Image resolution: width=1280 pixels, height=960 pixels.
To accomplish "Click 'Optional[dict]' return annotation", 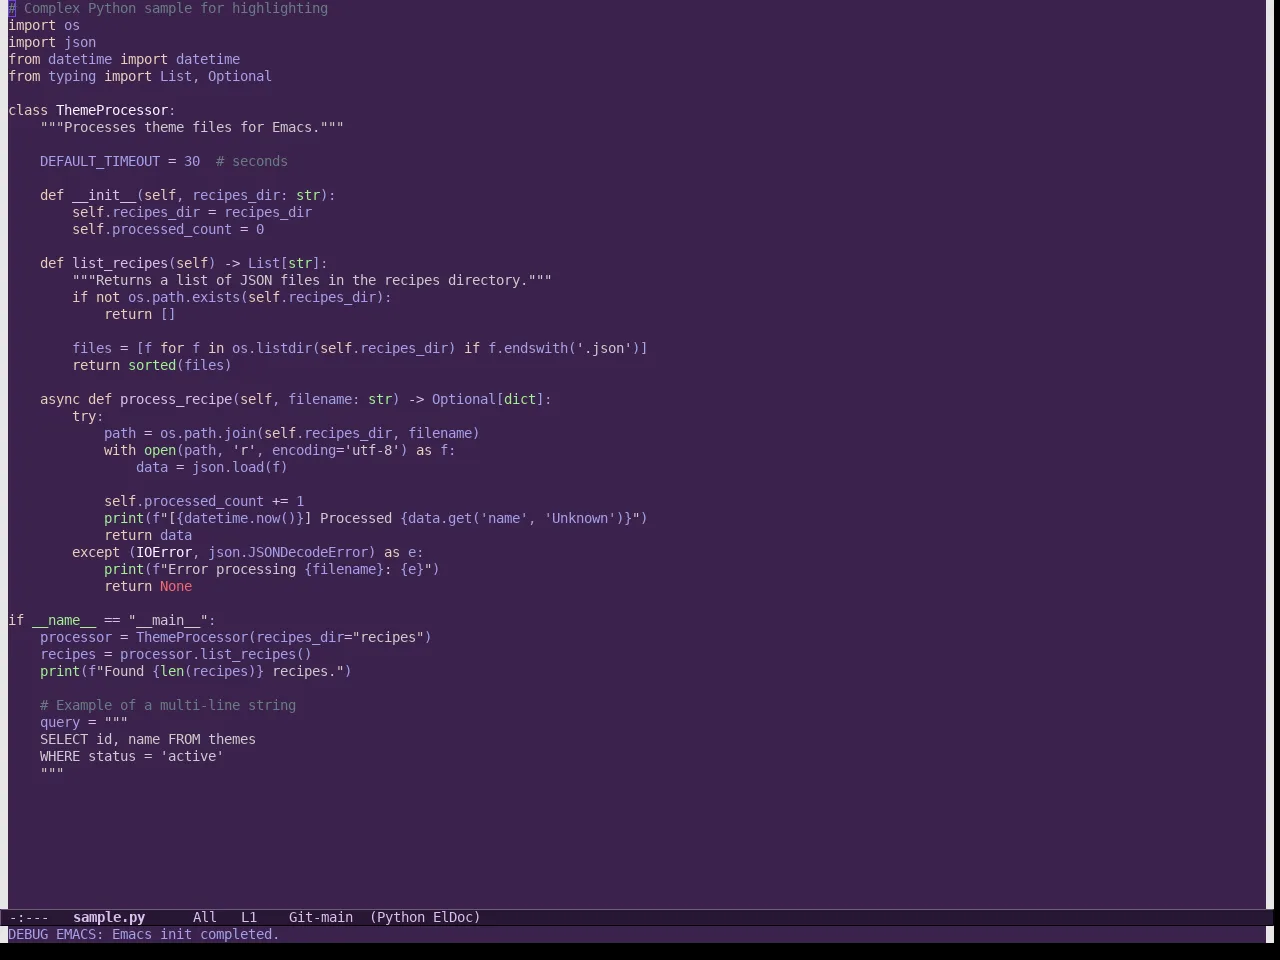I will click(488, 399).
